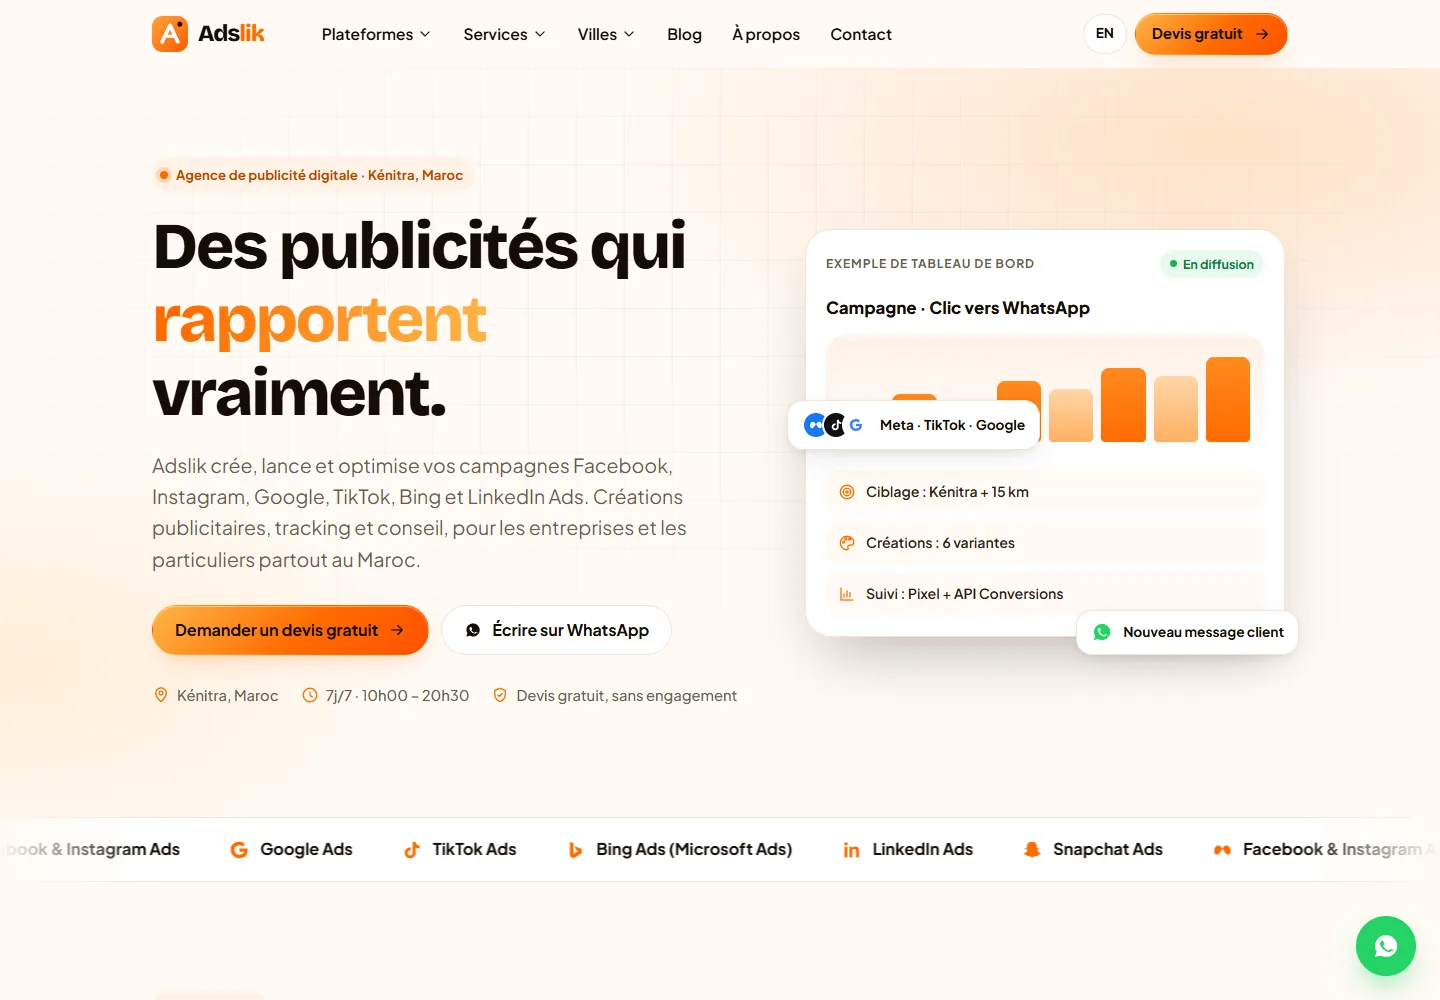Open the Blog page
The height and width of the screenshot is (1000, 1440).
pos(684,34)
